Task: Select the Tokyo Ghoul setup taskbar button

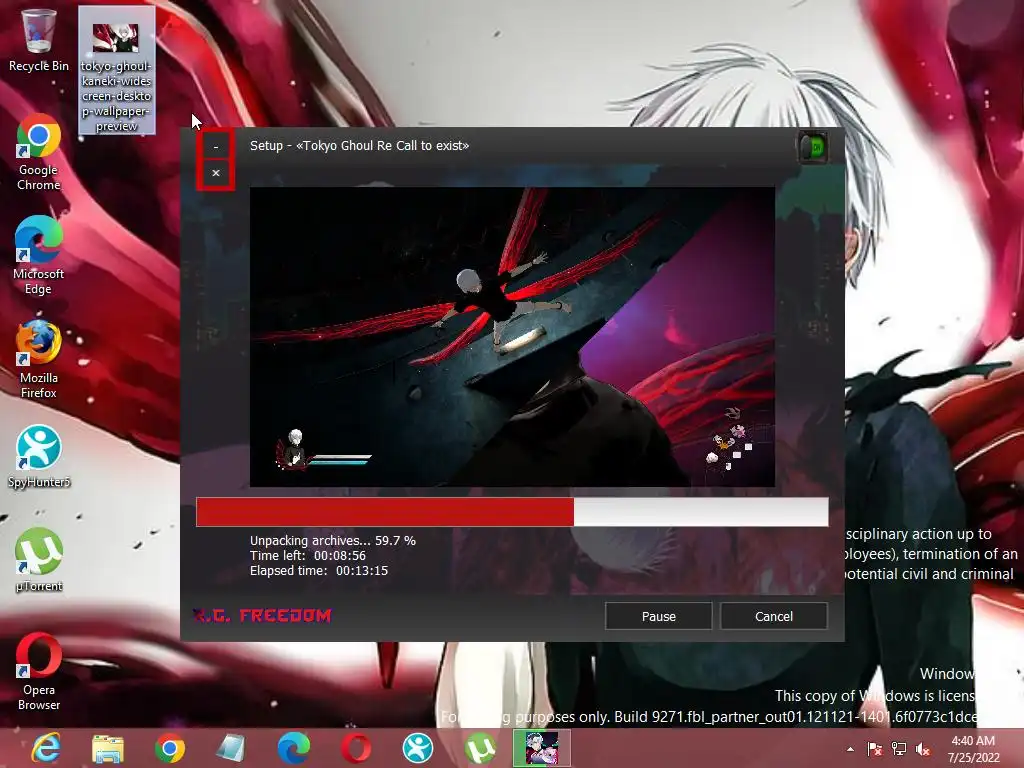Action: [x=541, y=748]
